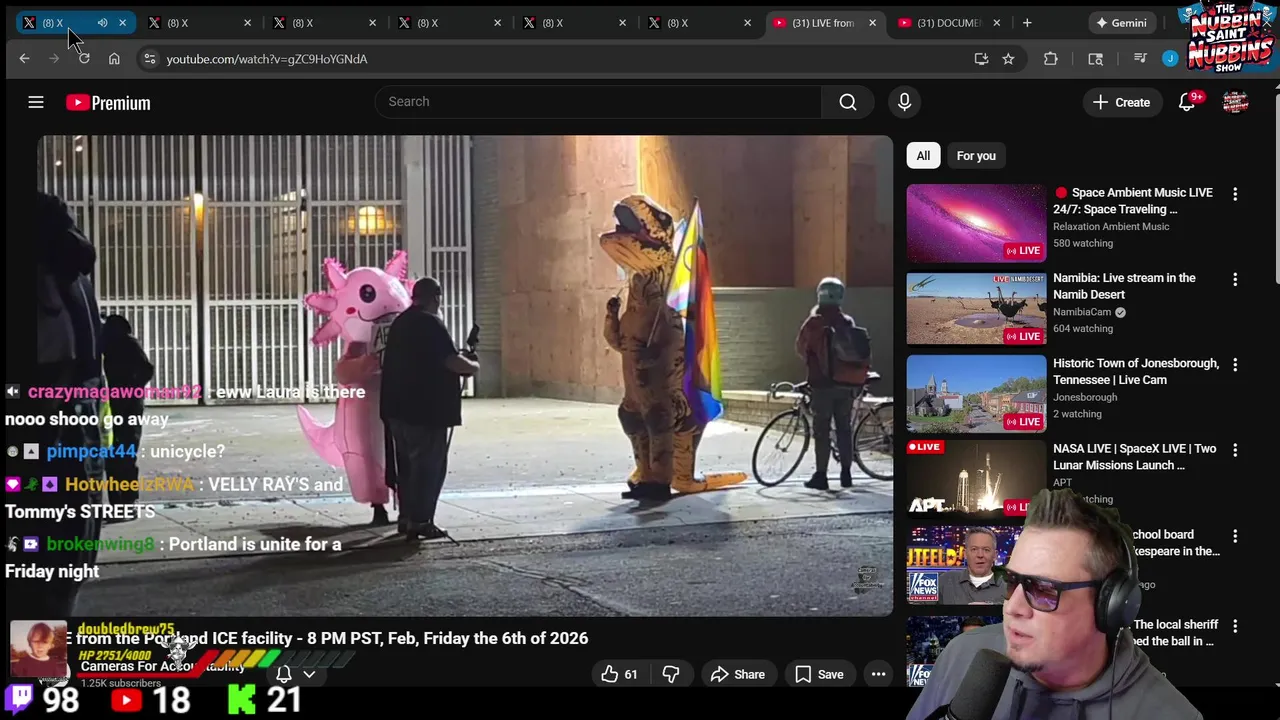
Task: Click Namib Desert live stream thumbnail
Action: pyautogui.click(x=976, y=308)
